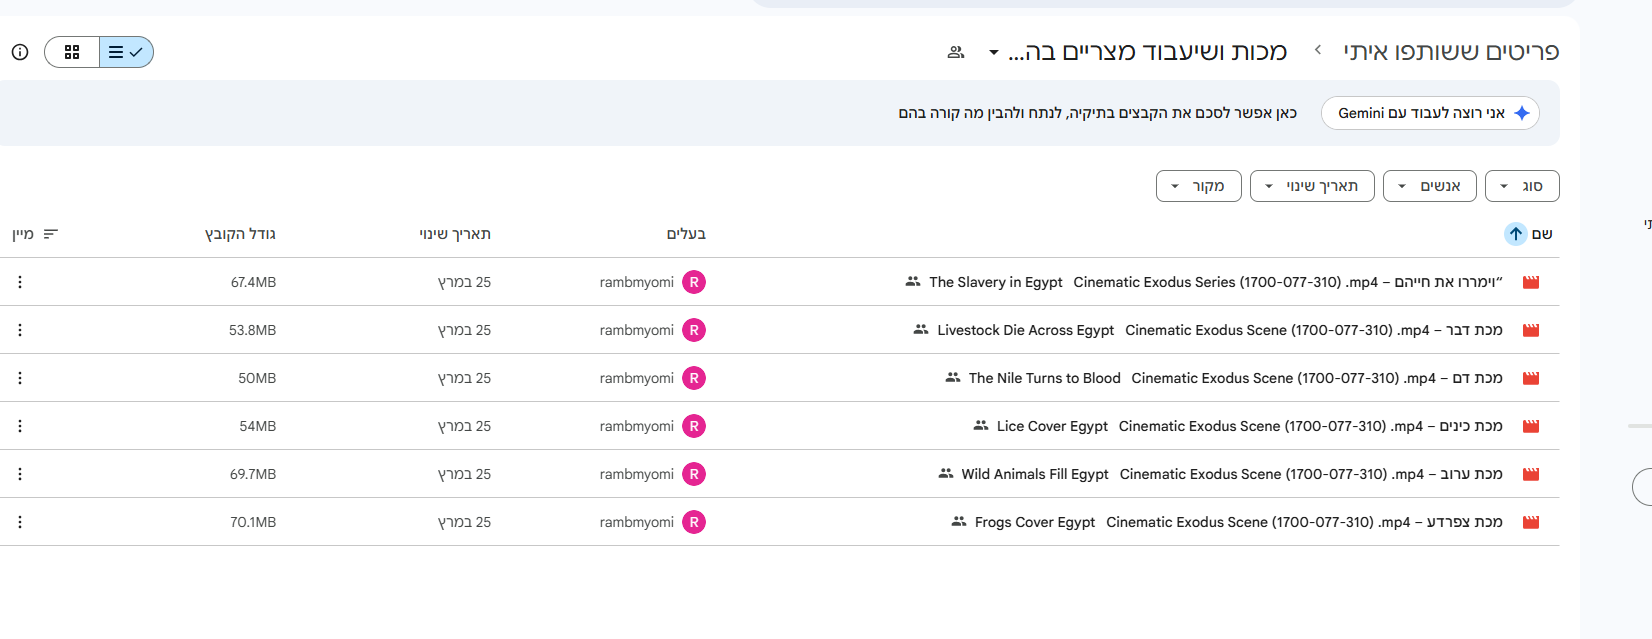Open more actions for Frogs Cover Egypt file
The width and height of the screenshot is (1652, 639).
tap(20, 522)
